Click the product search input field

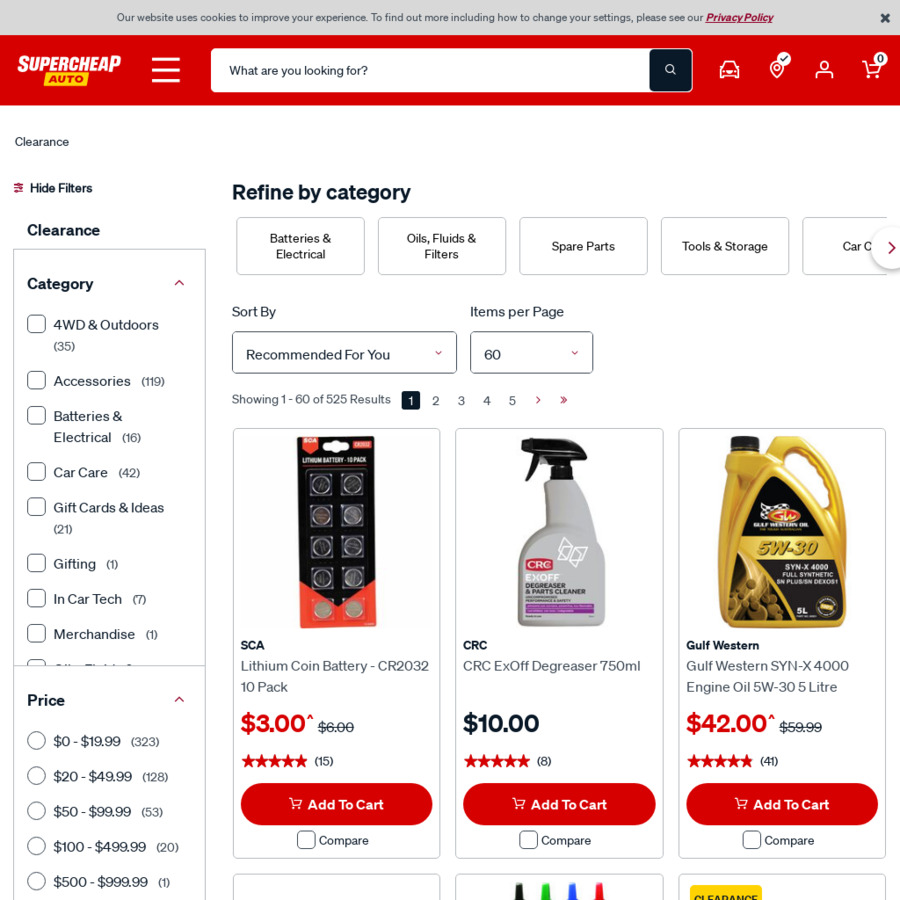(430, 70)
